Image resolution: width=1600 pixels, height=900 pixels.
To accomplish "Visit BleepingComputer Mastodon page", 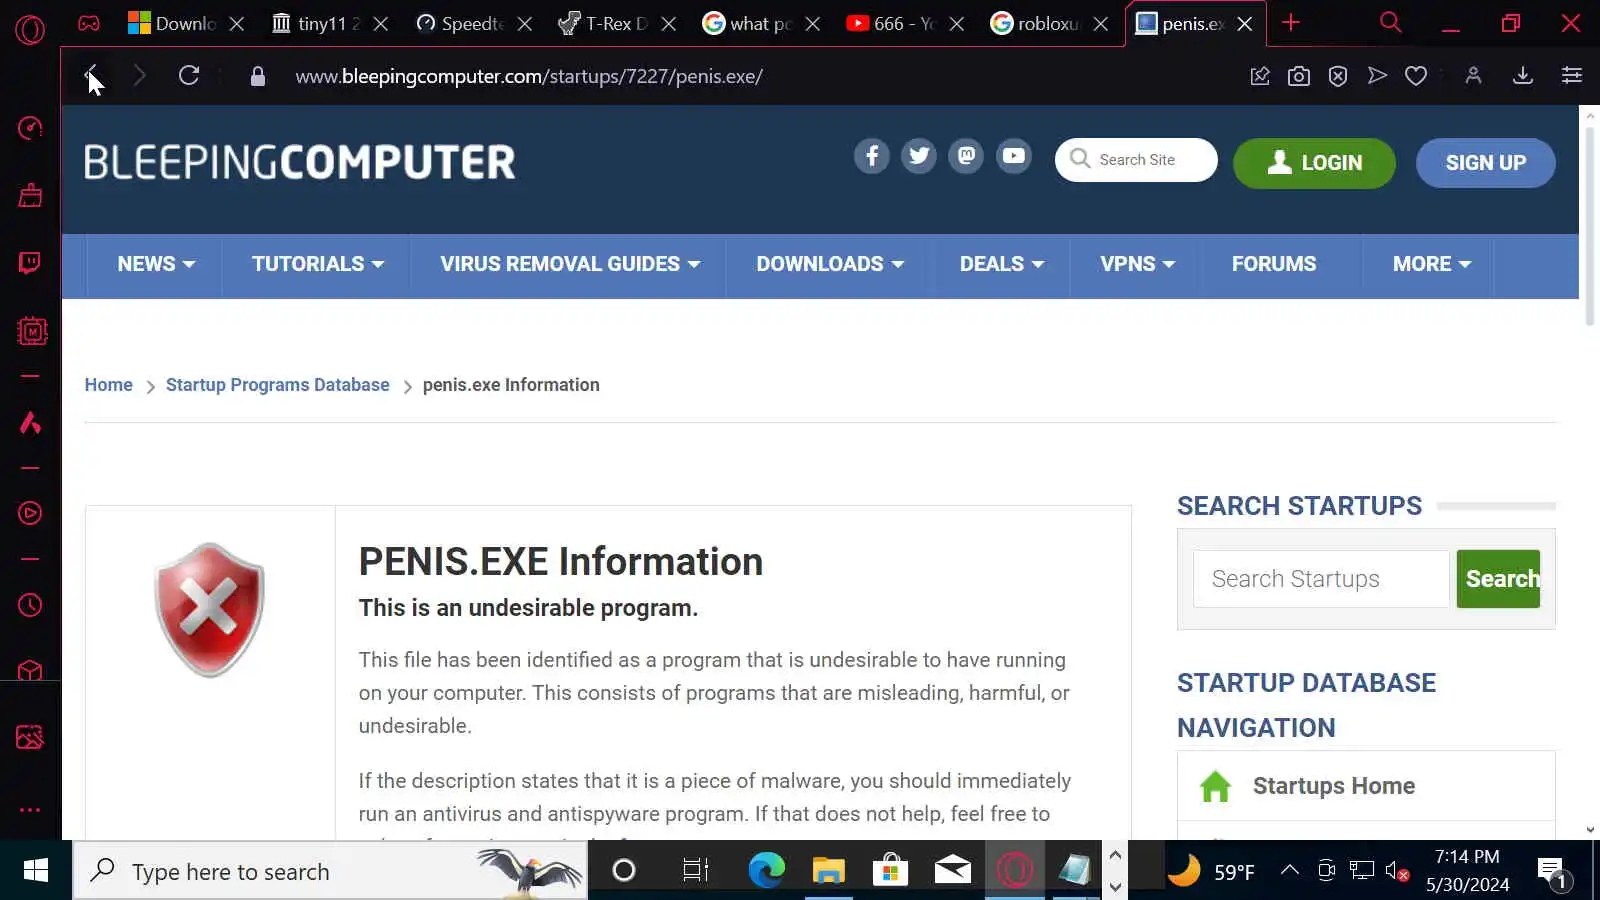I will (966, 156).
